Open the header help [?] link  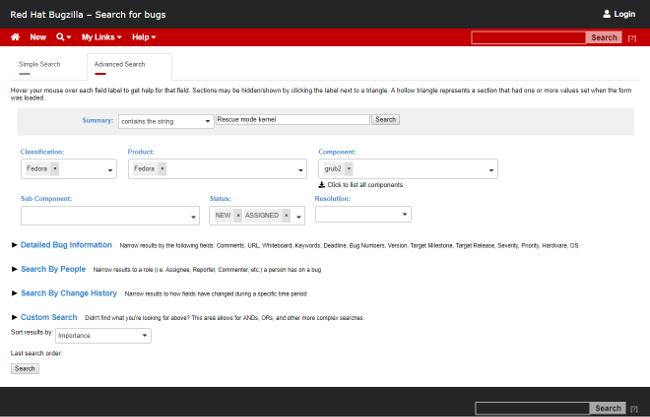pos(632,38)
